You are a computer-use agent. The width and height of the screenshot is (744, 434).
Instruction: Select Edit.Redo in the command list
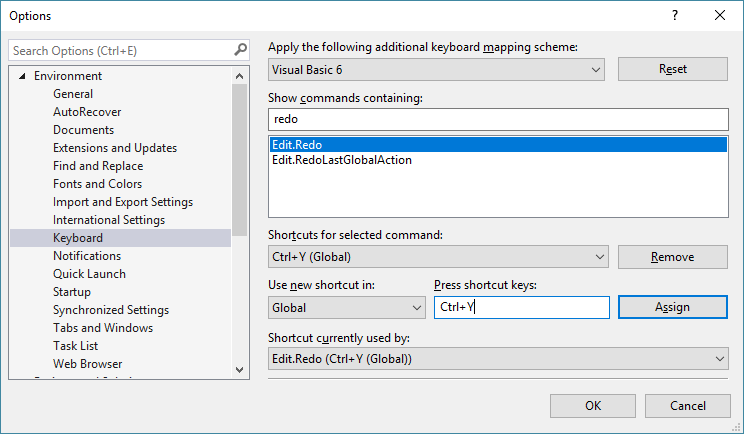click(x=498, y=145)
